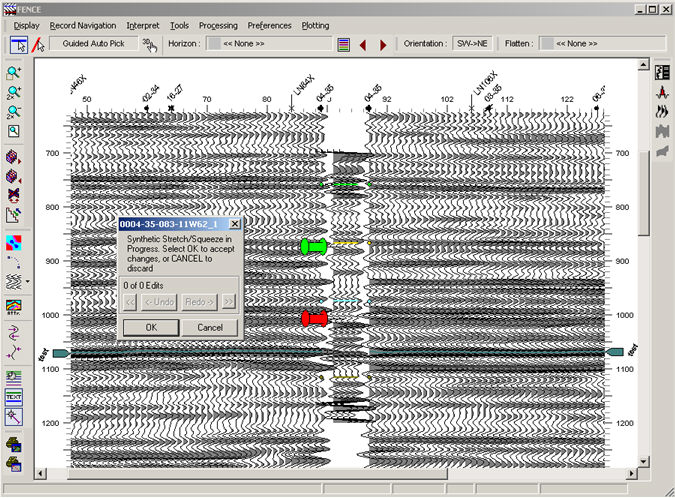The image size is (675, 498).
Task: Select the wiggle trace display icon
Action: (x=14, y=281)
